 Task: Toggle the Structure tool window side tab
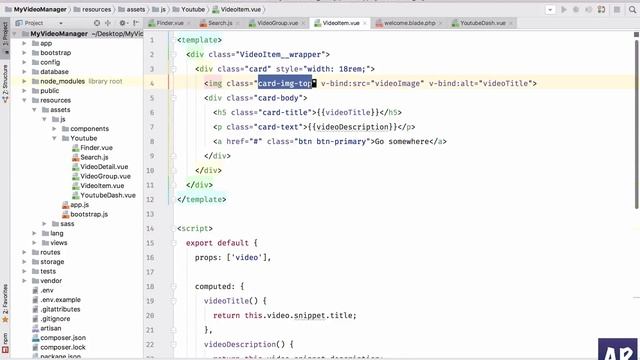coord(5,83)
